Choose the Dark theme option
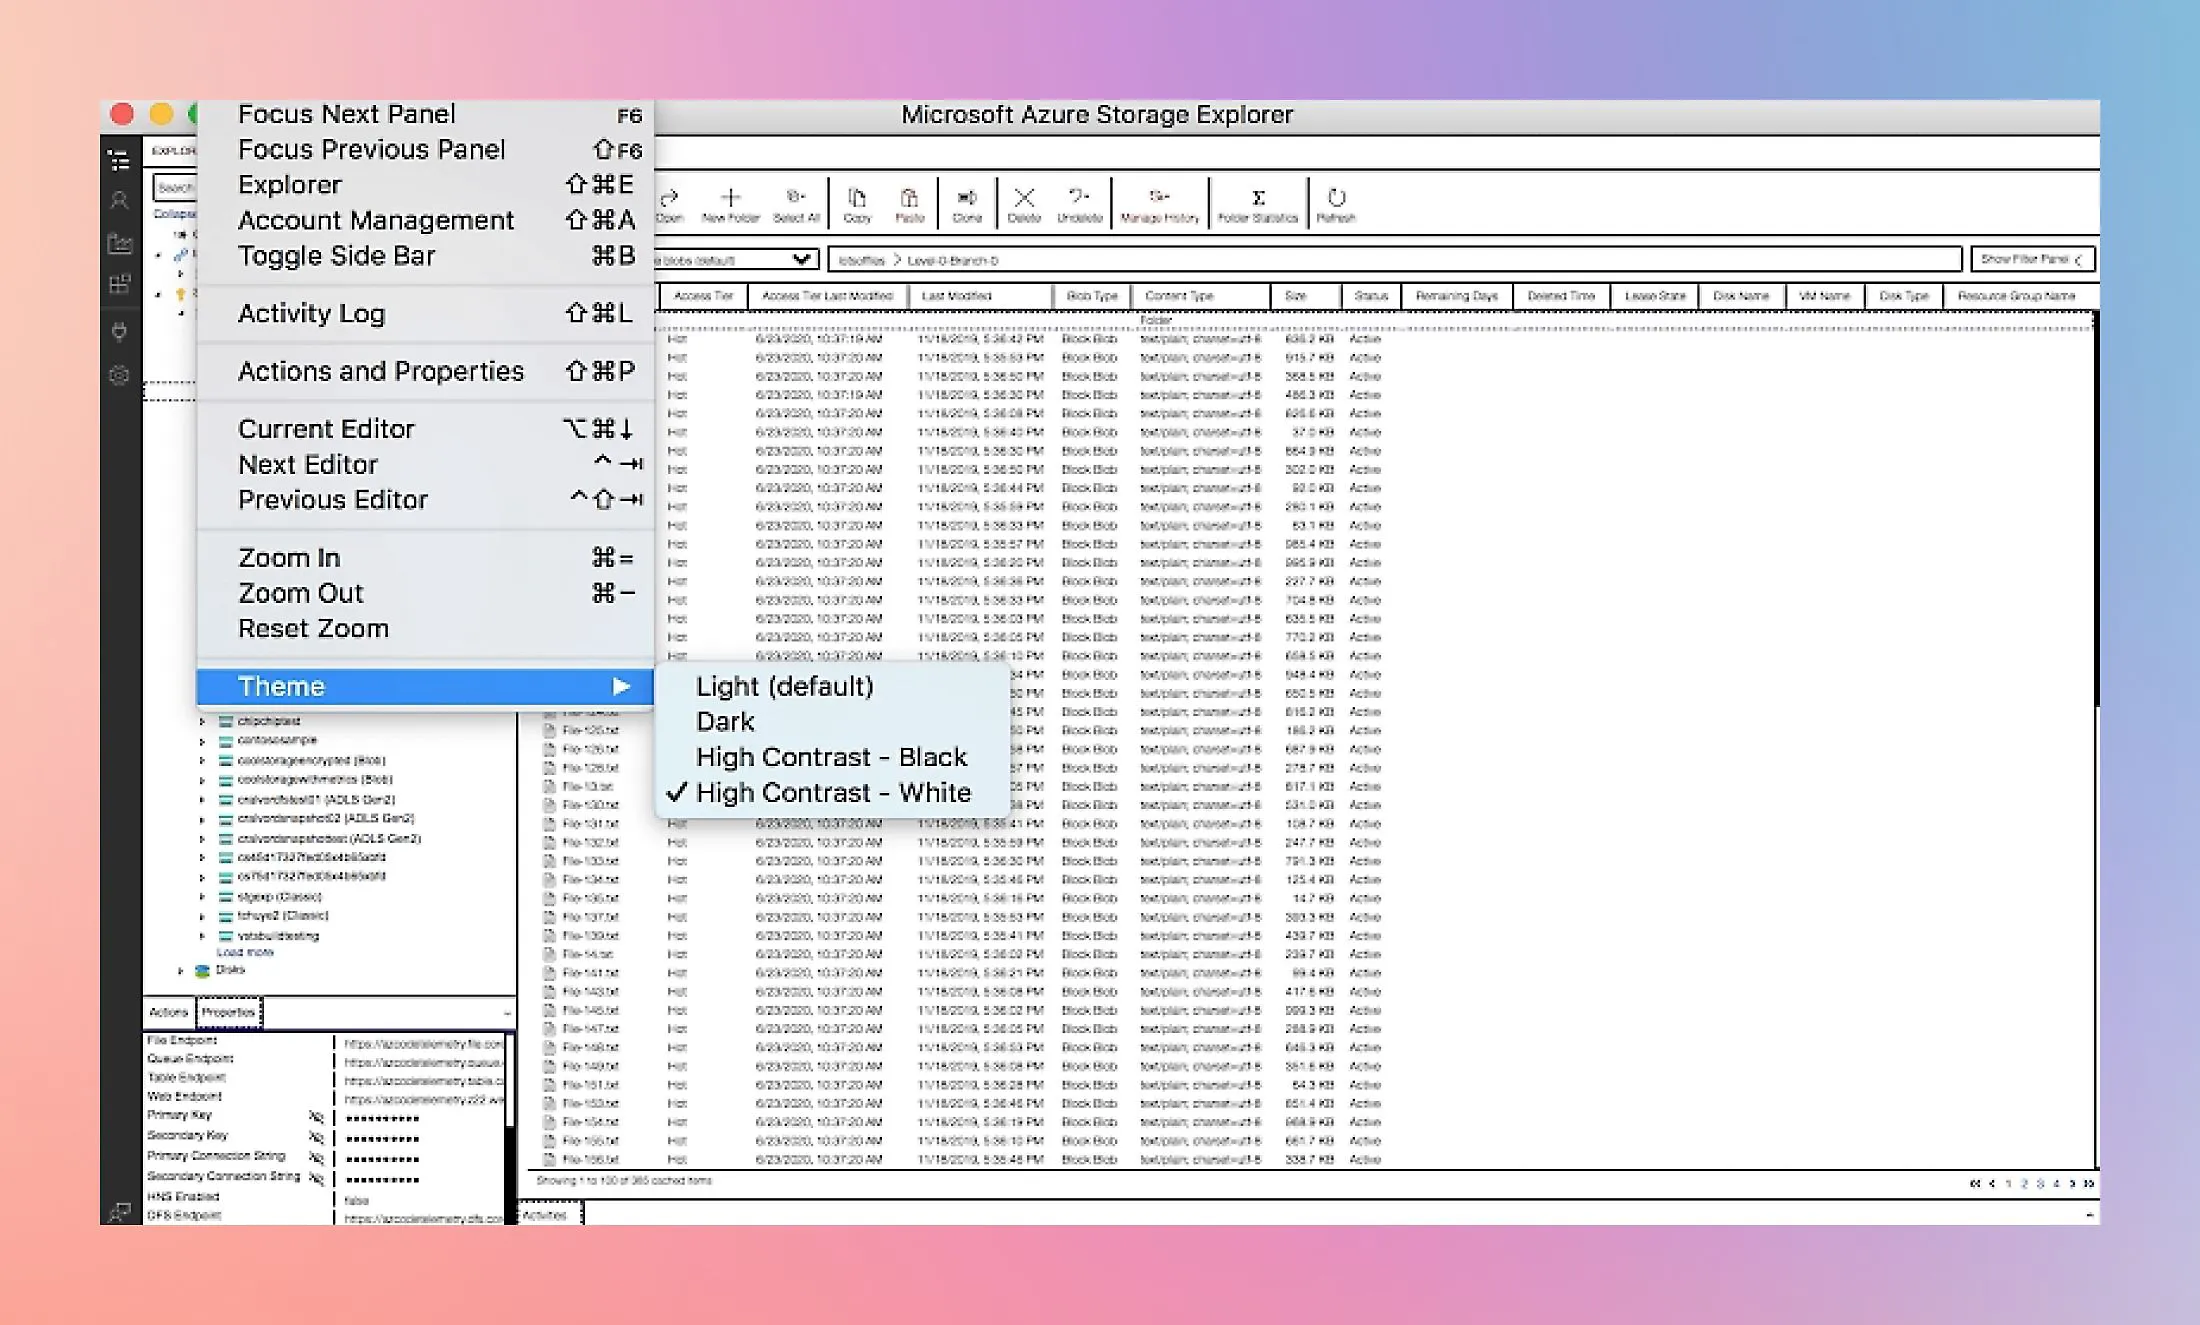 coord(725,722)
